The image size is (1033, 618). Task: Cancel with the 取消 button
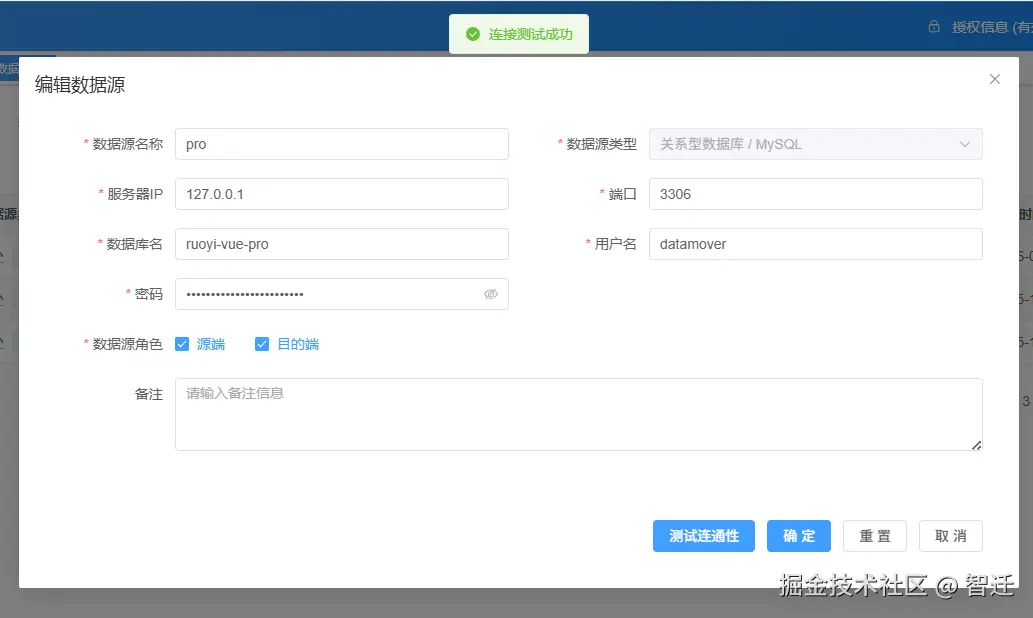(x=951, y=536)
